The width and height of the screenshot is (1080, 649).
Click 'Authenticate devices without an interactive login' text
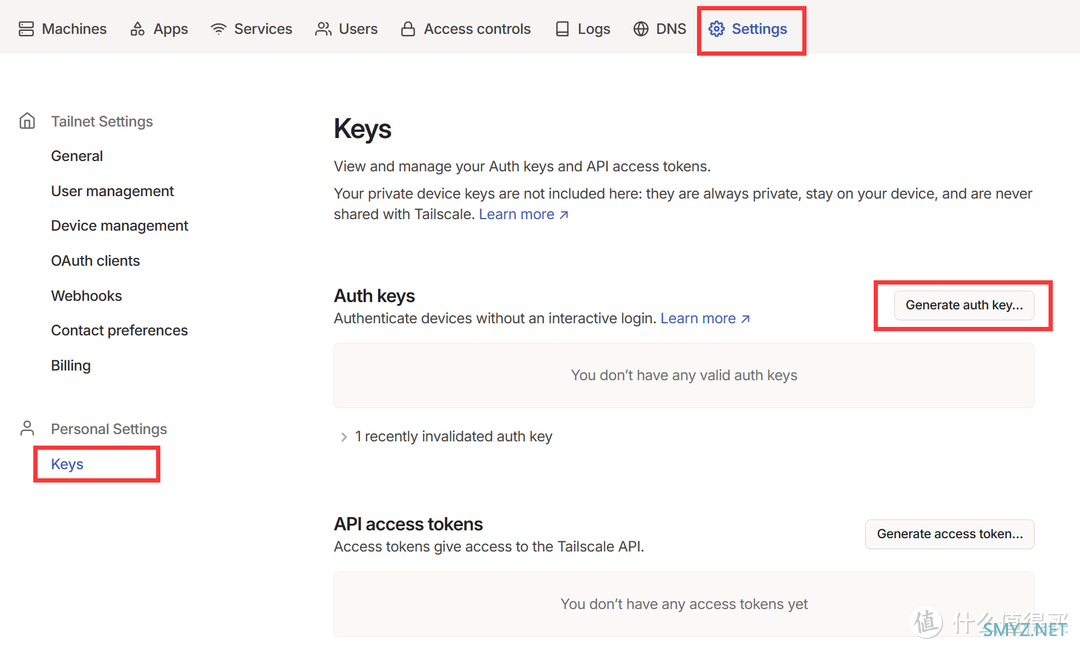click(x=495, y=318)
